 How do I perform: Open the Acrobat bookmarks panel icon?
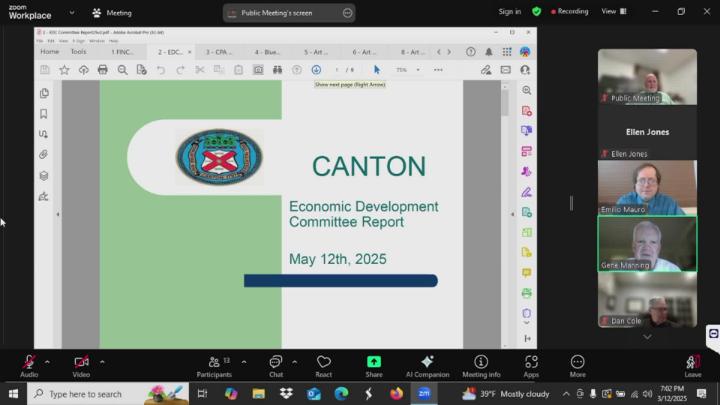click(44, 114)
